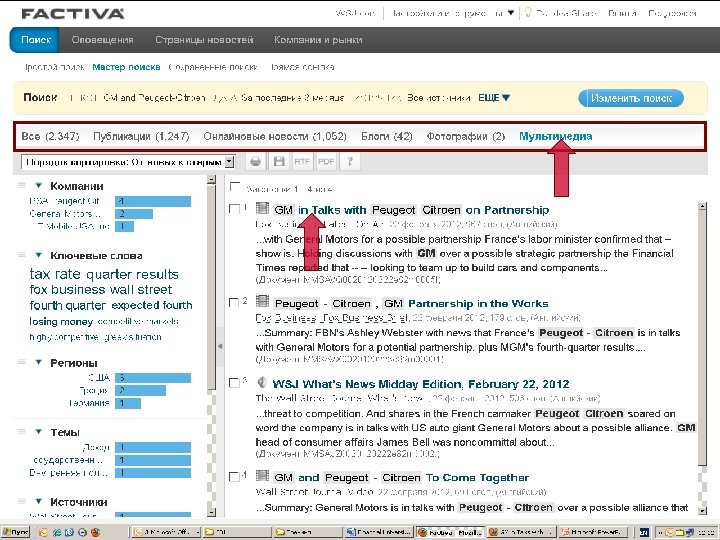This screenshot has width=720, height=540.
Task: Click the video icon beside 'GM and Peugeot-Citroen To Come Together'
Action: point(262,476)
